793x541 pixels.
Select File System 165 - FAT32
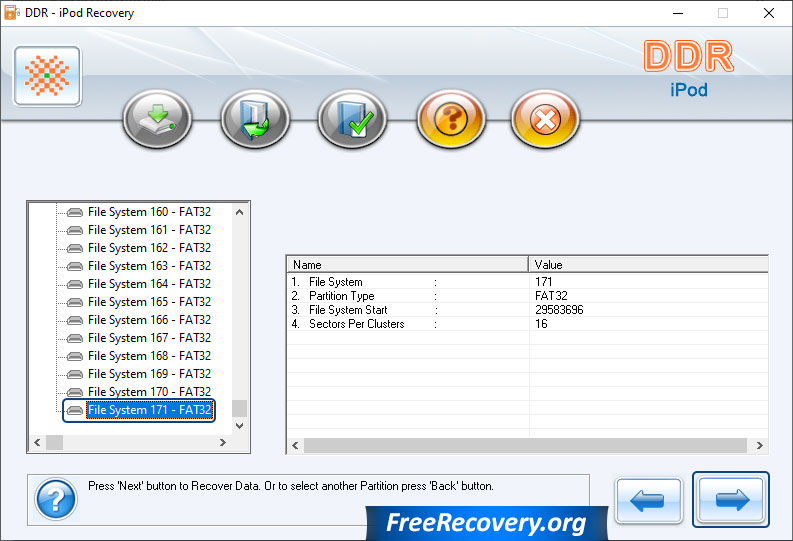tap(149, 302)
